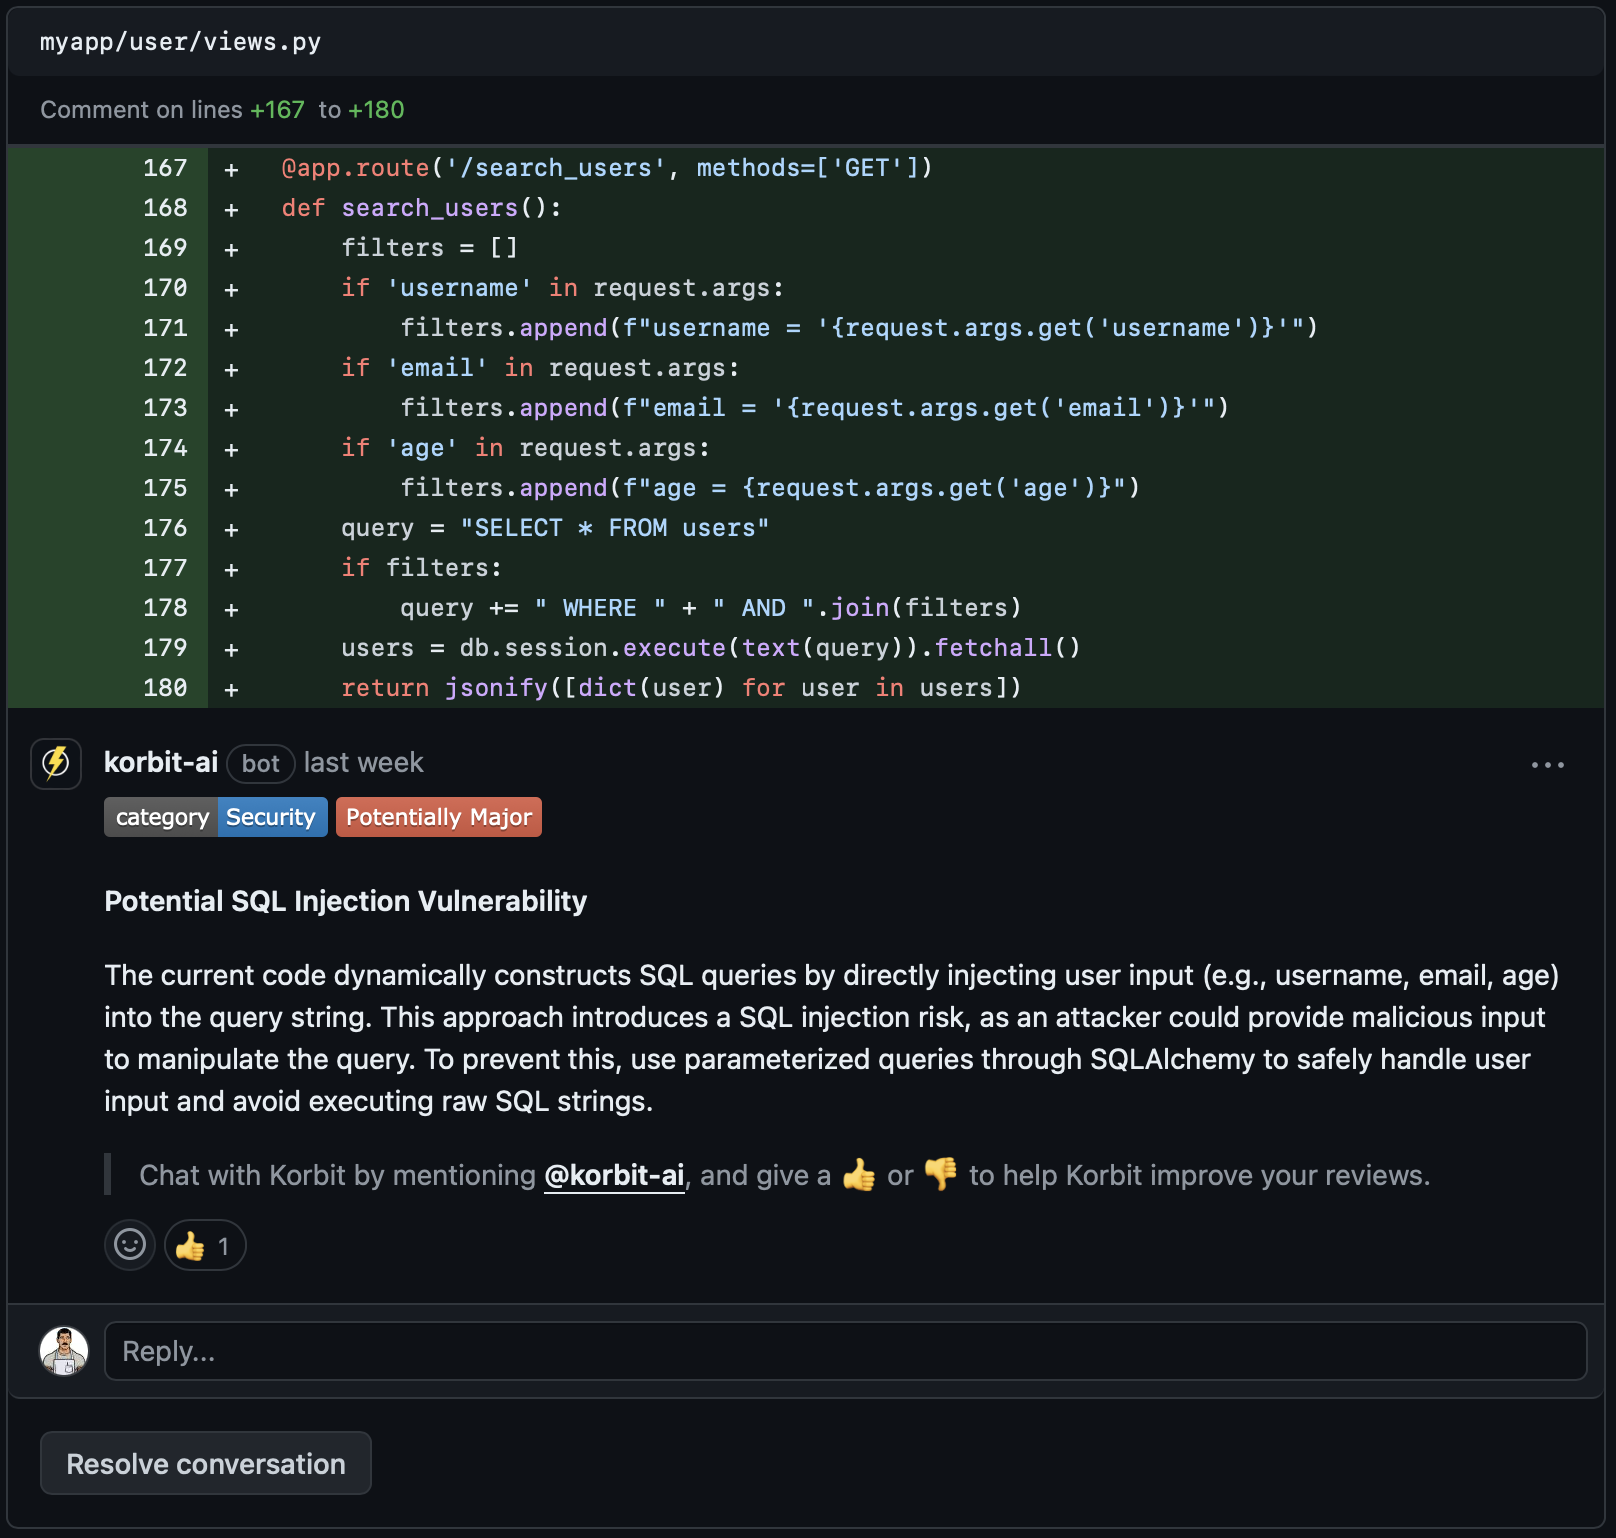1616x1538 pixels.
Task: Click the bot label badge
Action: (260, 764)
